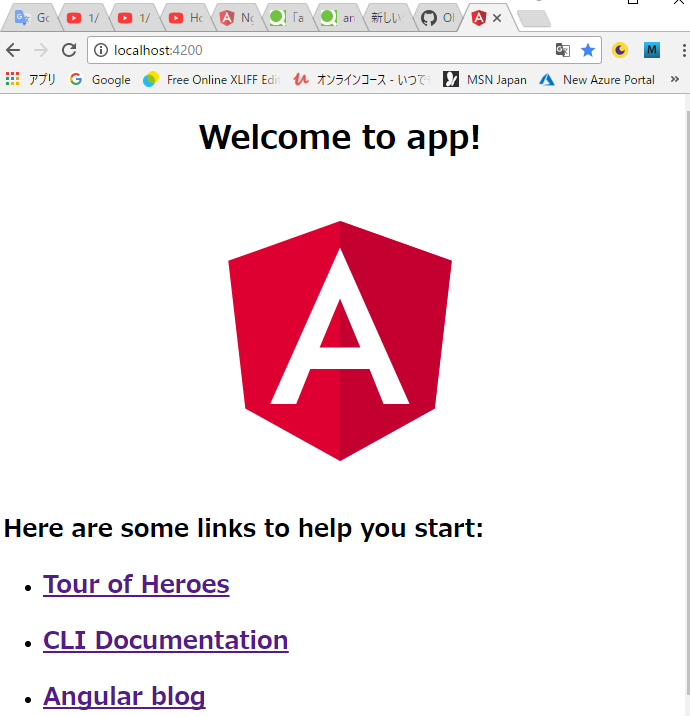
Task: Click the Angular logo image
Action: click(x=340, y=341)
